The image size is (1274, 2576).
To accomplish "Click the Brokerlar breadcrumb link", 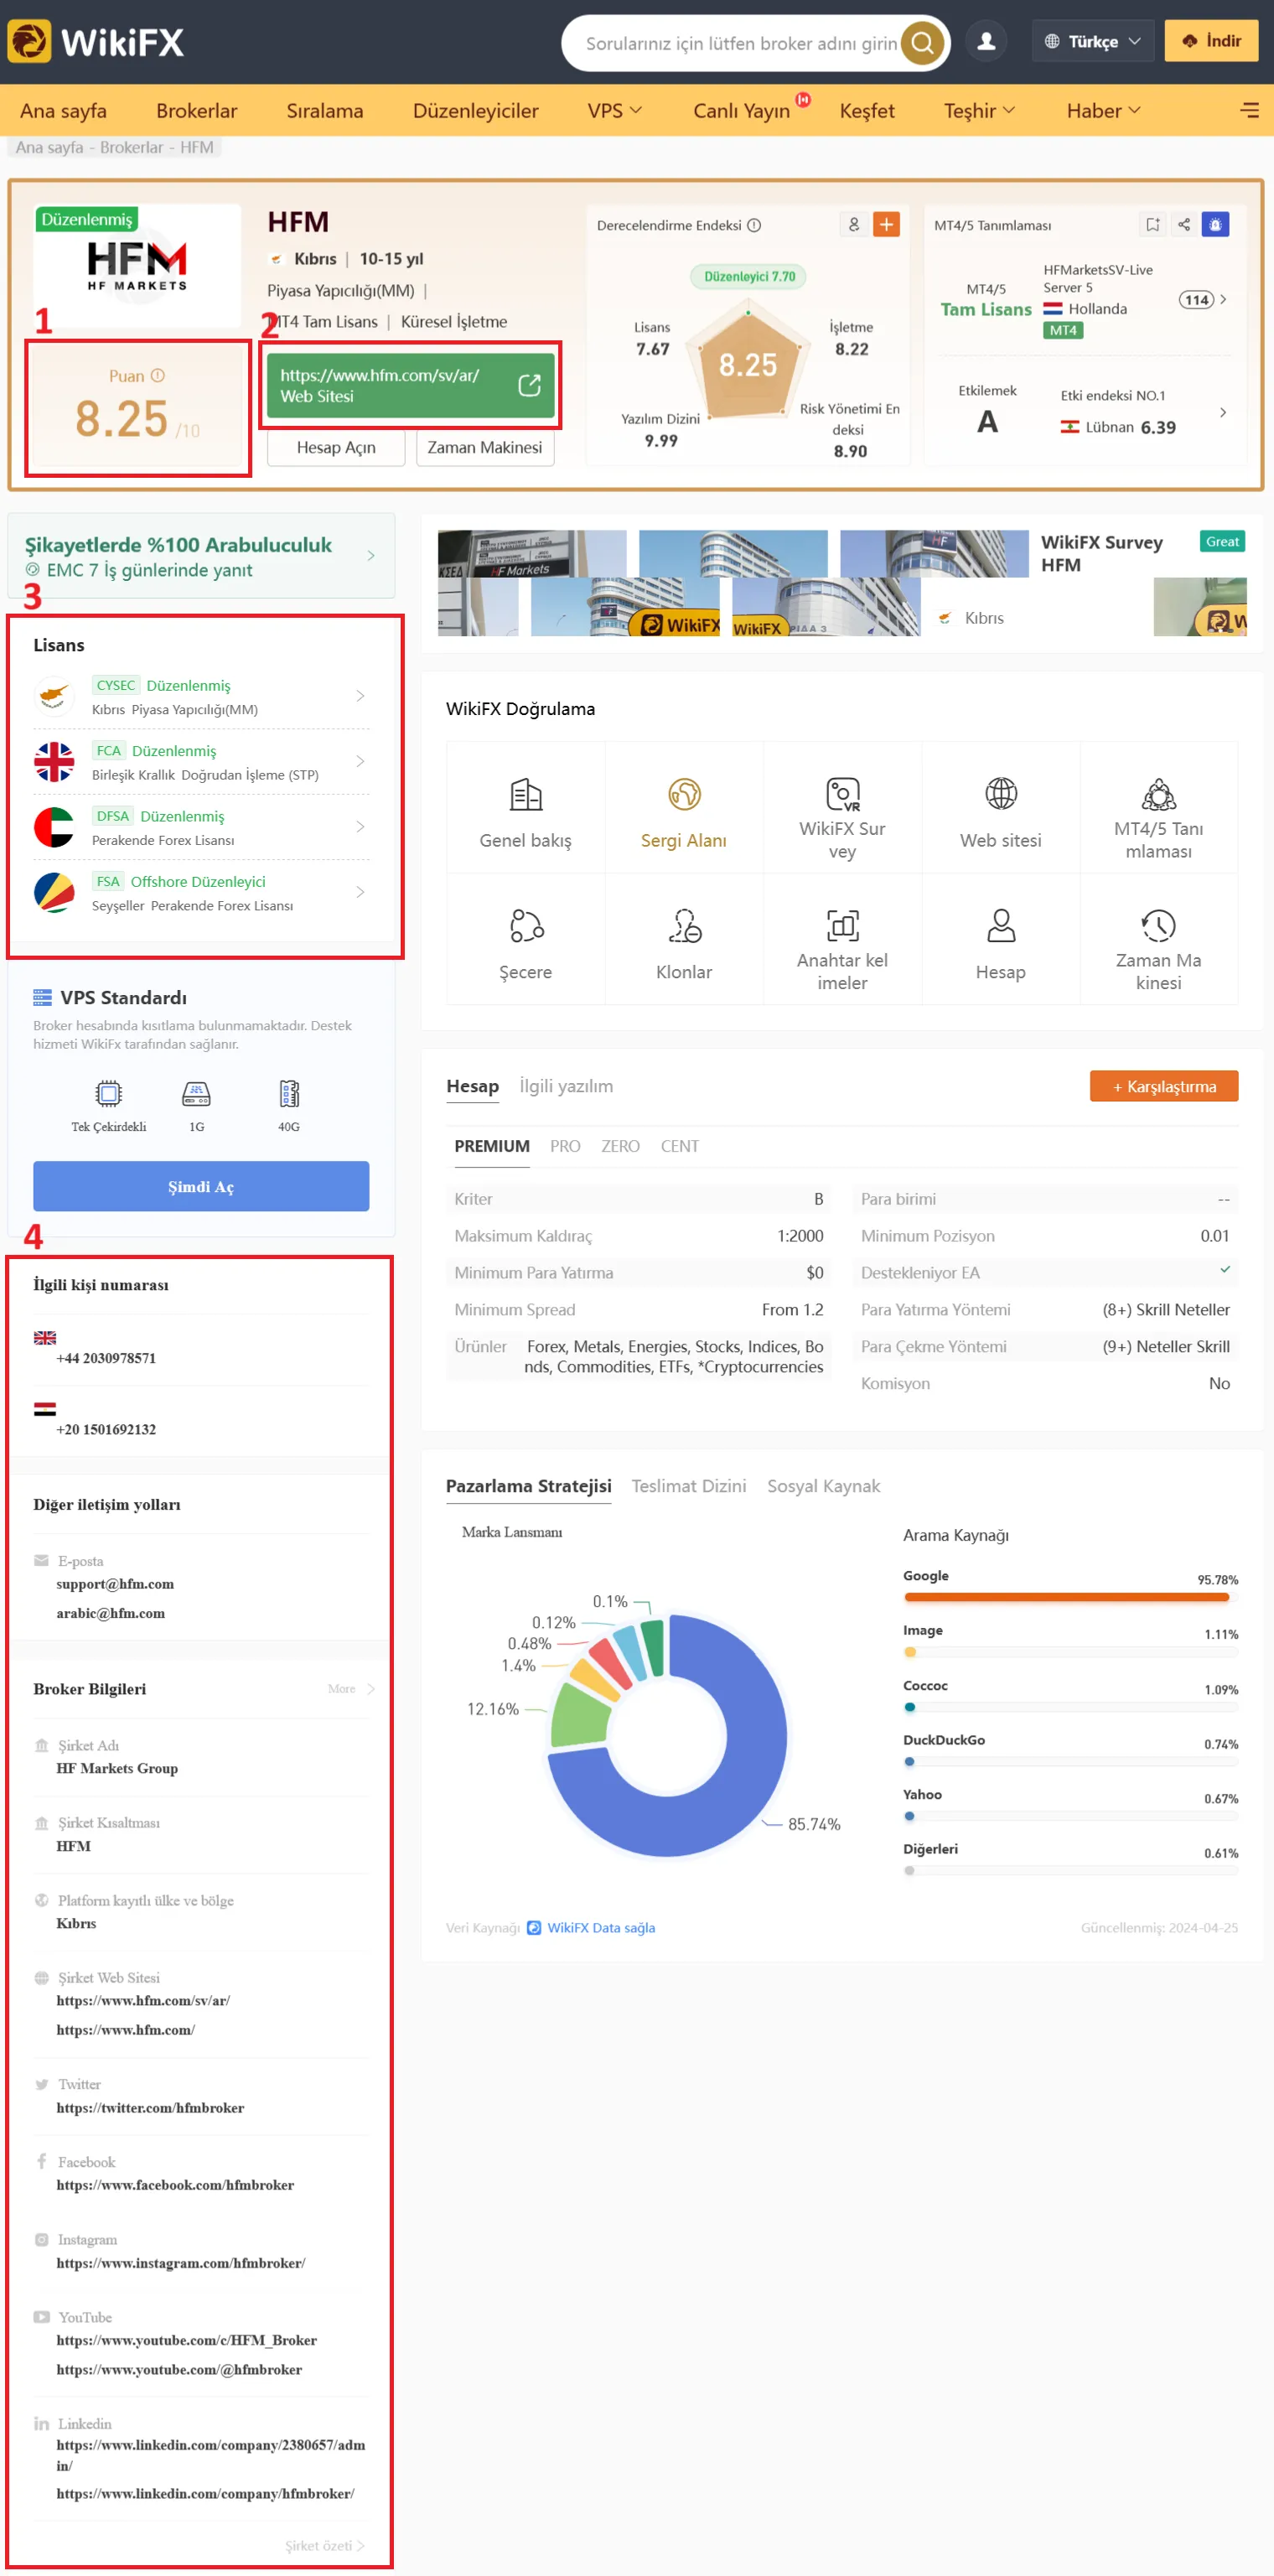I will (x=131, y=147).
